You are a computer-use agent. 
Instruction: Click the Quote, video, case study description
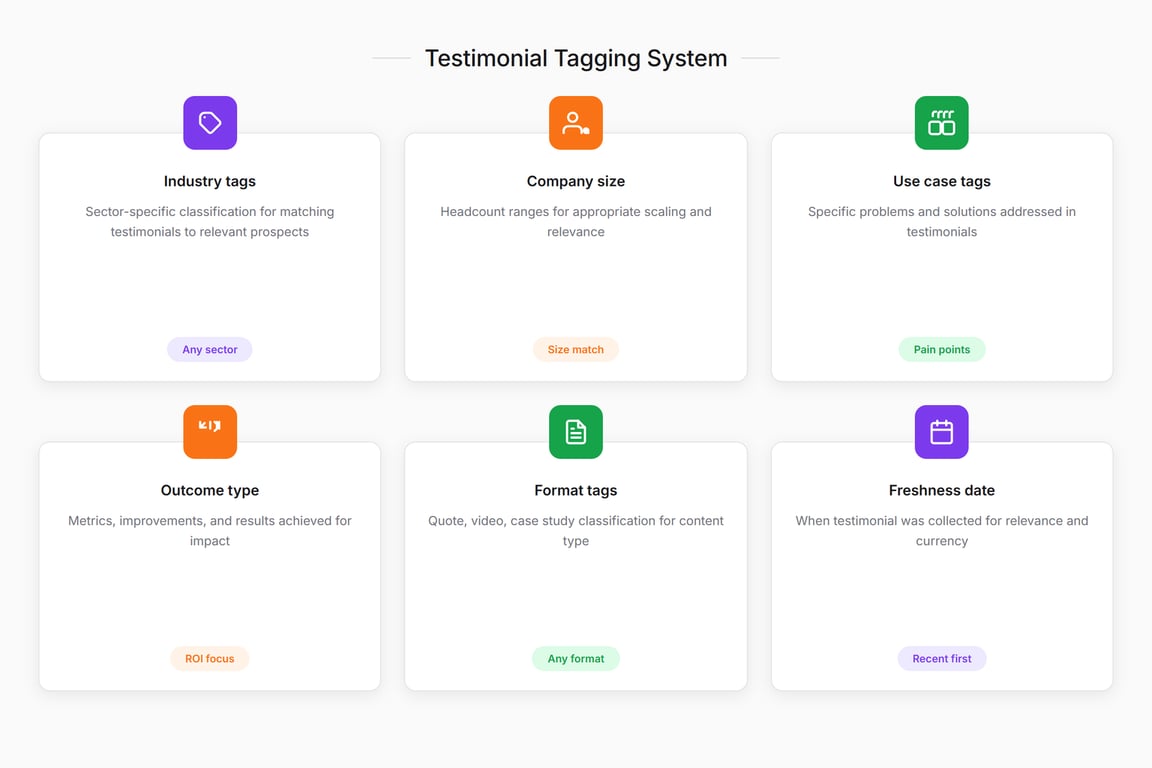tap(575, 531)
